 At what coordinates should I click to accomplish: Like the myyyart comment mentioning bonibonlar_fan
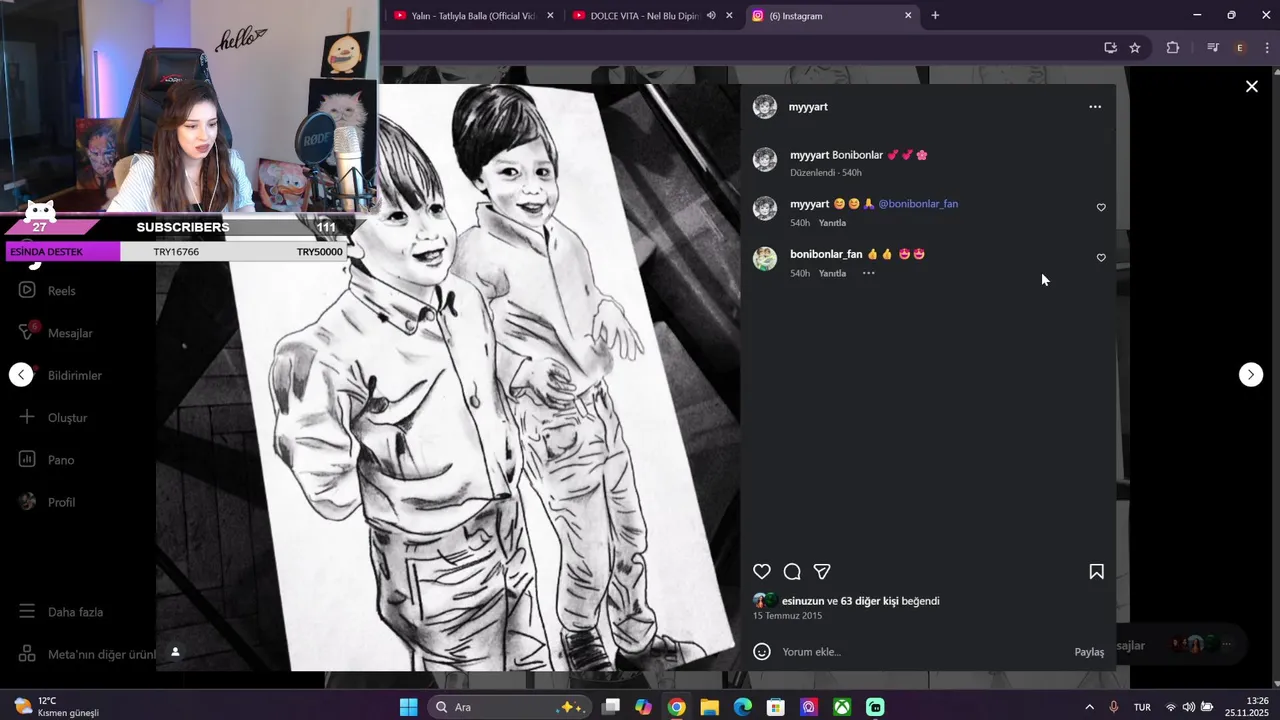(x=1101, y=208)
